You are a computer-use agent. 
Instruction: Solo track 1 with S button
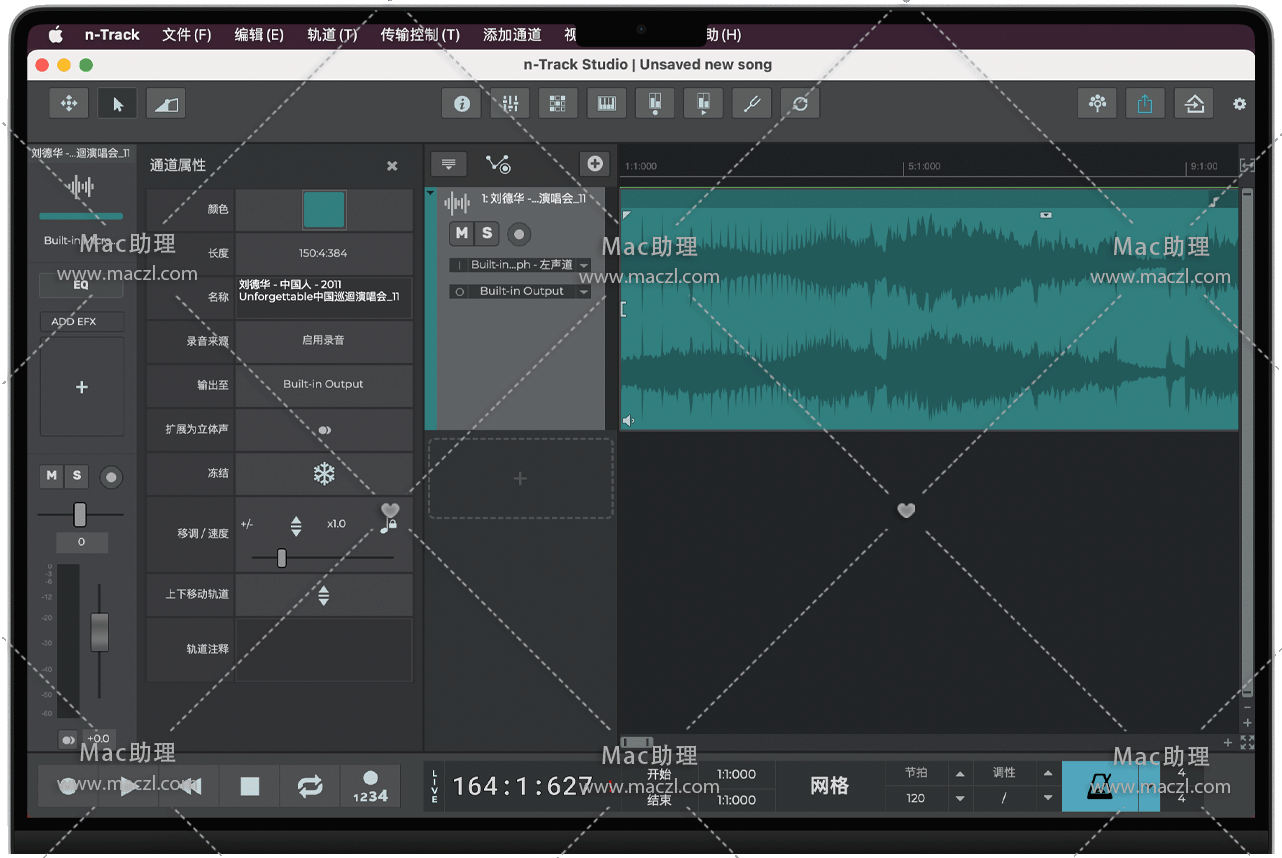coord(486,233)
